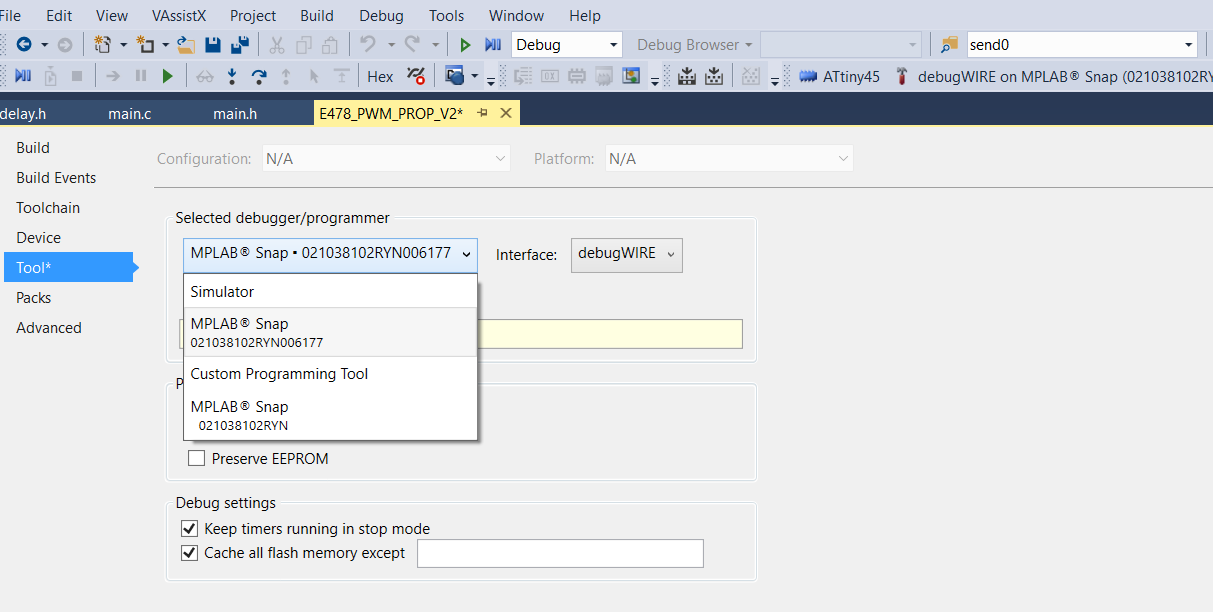Close the E478_PWM_PROP_V2 tab

coord(505,113)
